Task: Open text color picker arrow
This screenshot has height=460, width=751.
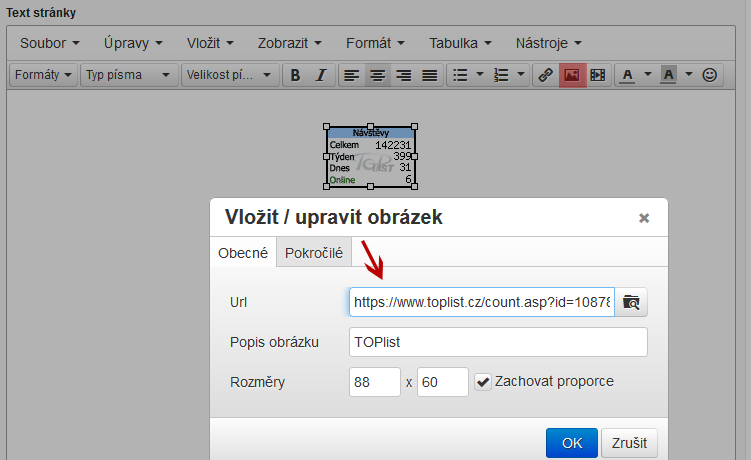Action: click(x=647, y=75)
